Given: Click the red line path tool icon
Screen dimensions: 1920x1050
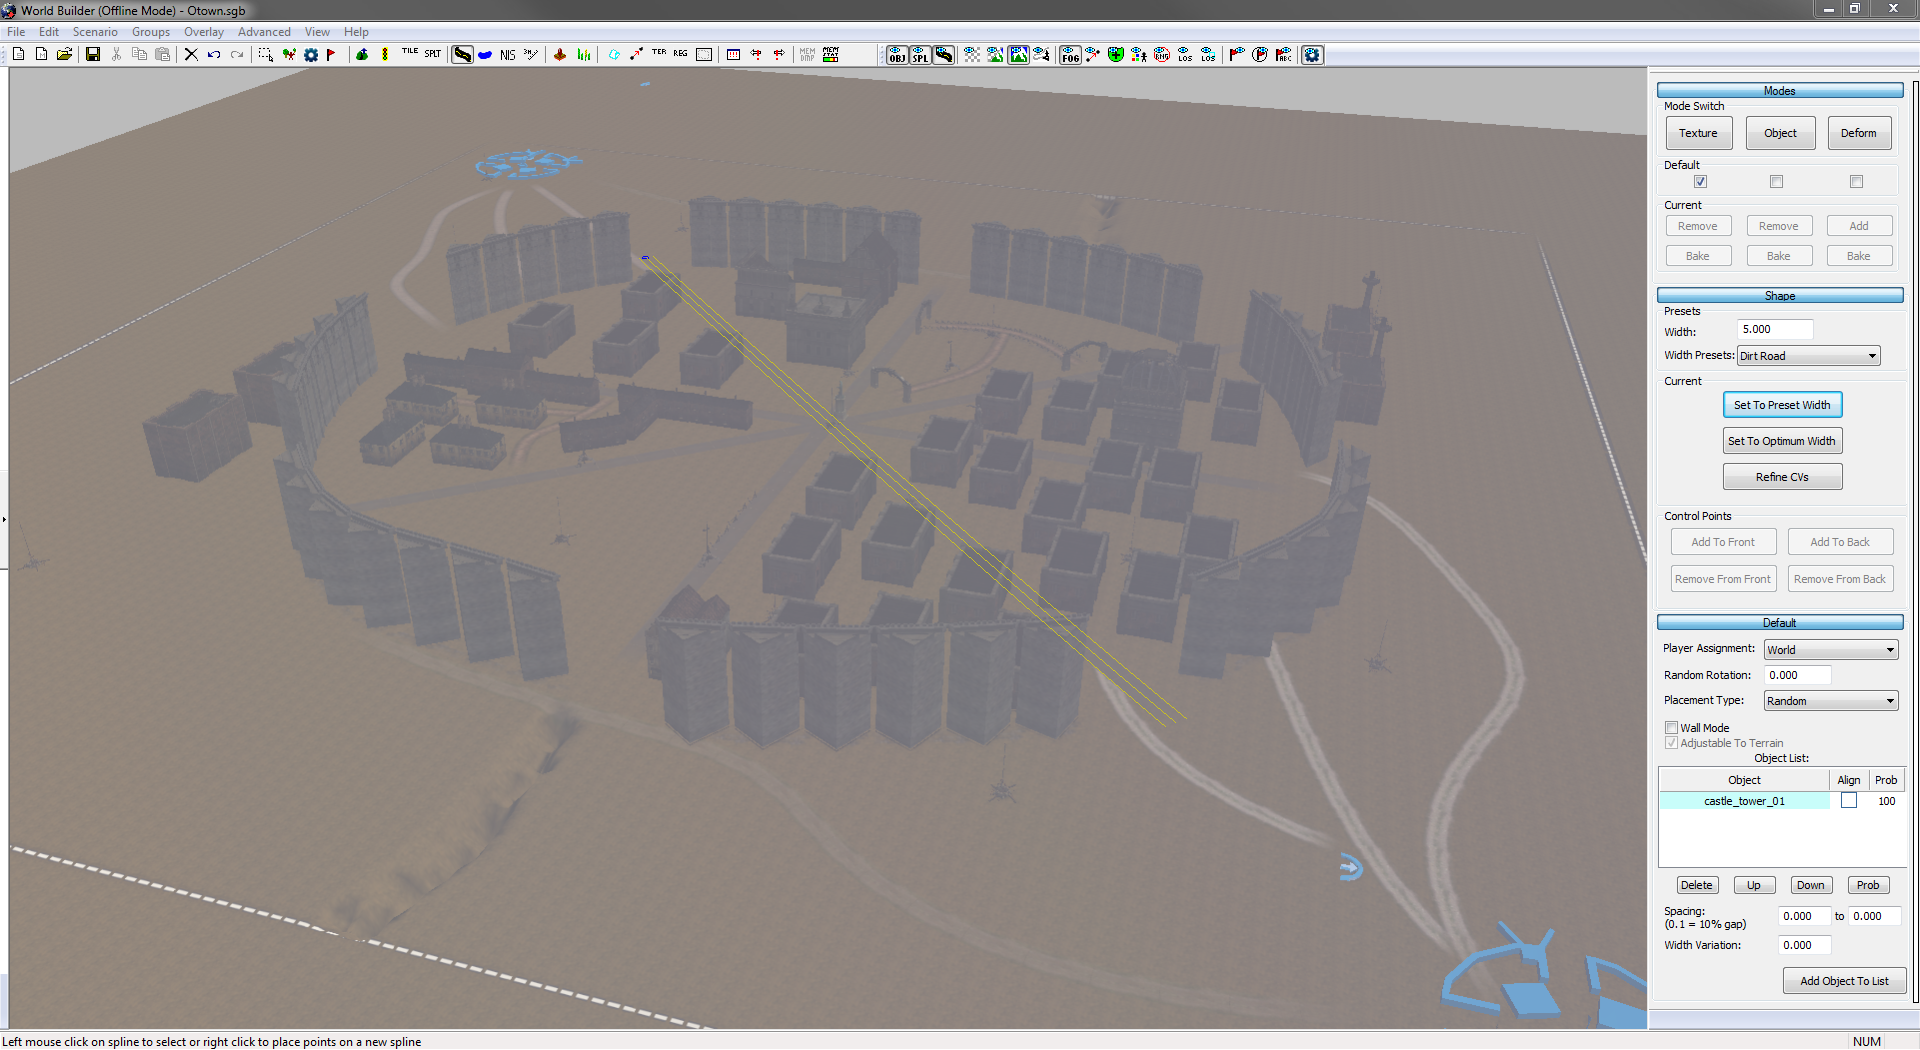Looking at the screenshot, I should coord(637,54).
